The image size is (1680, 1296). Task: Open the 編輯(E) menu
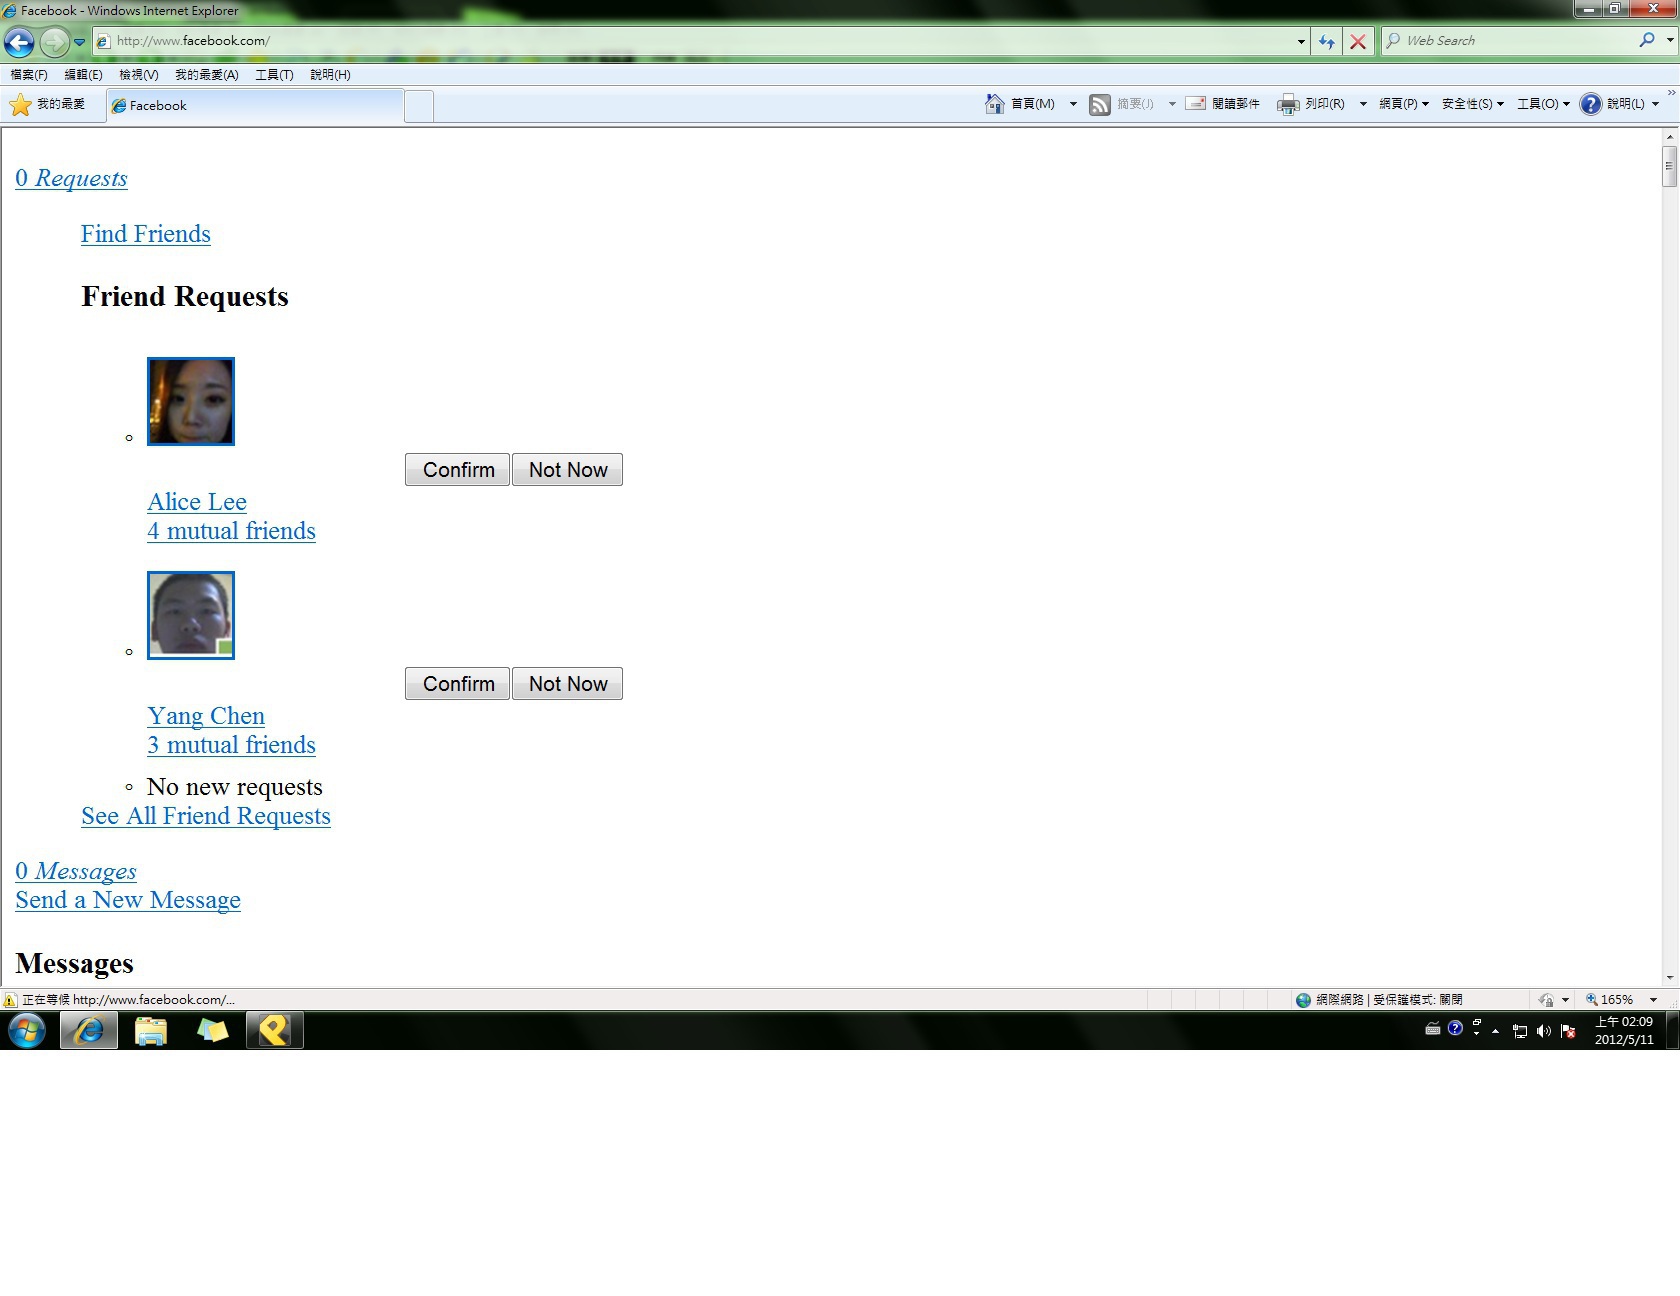pos(83,75)
